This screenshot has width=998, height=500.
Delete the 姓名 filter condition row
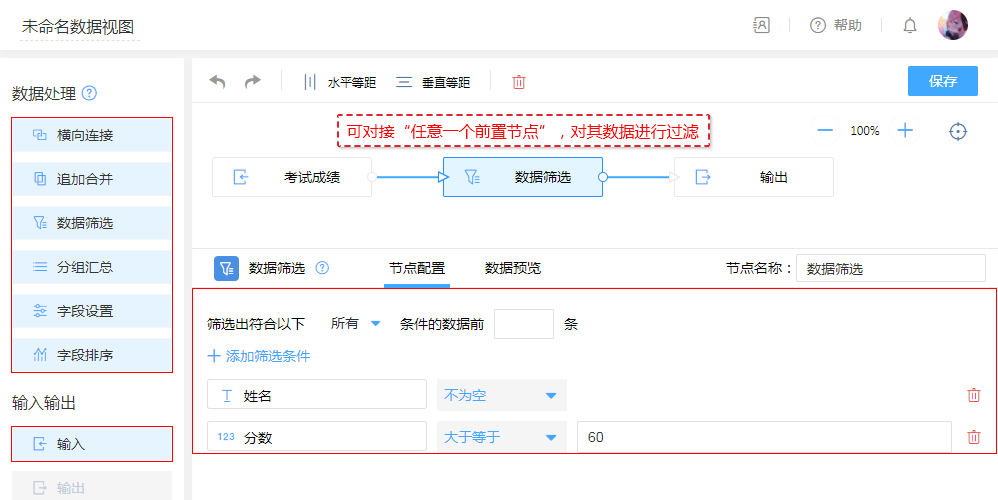[974, 395]
